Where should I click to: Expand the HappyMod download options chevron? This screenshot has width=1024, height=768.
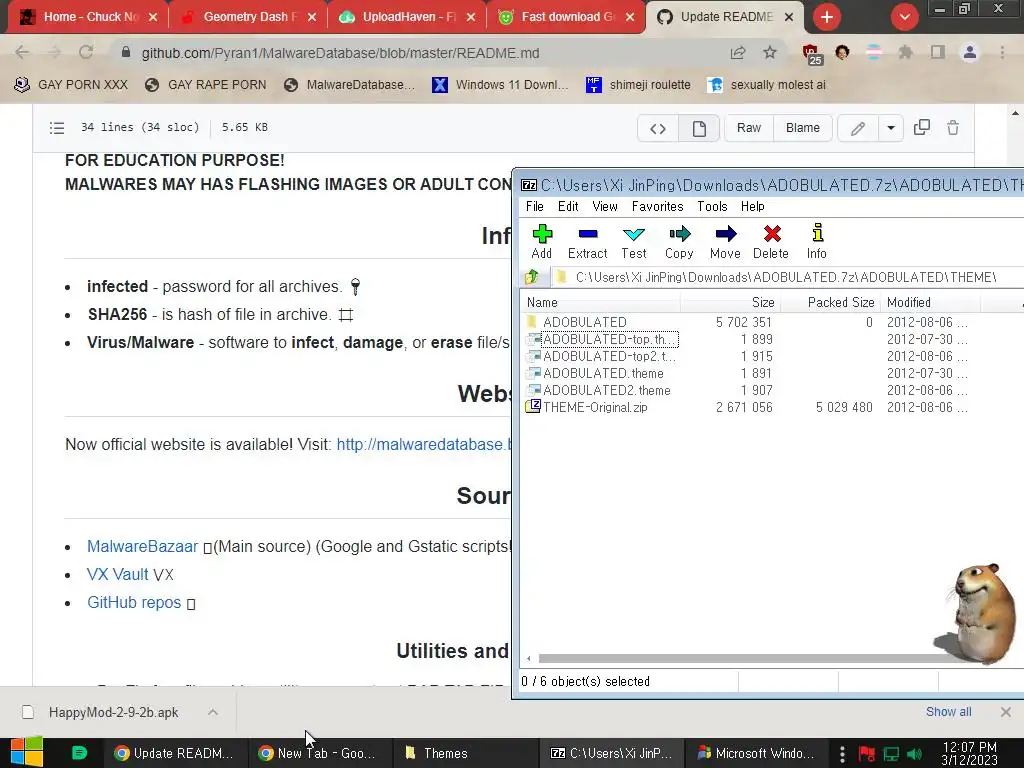pyautogui.click(x=213, y=712)
